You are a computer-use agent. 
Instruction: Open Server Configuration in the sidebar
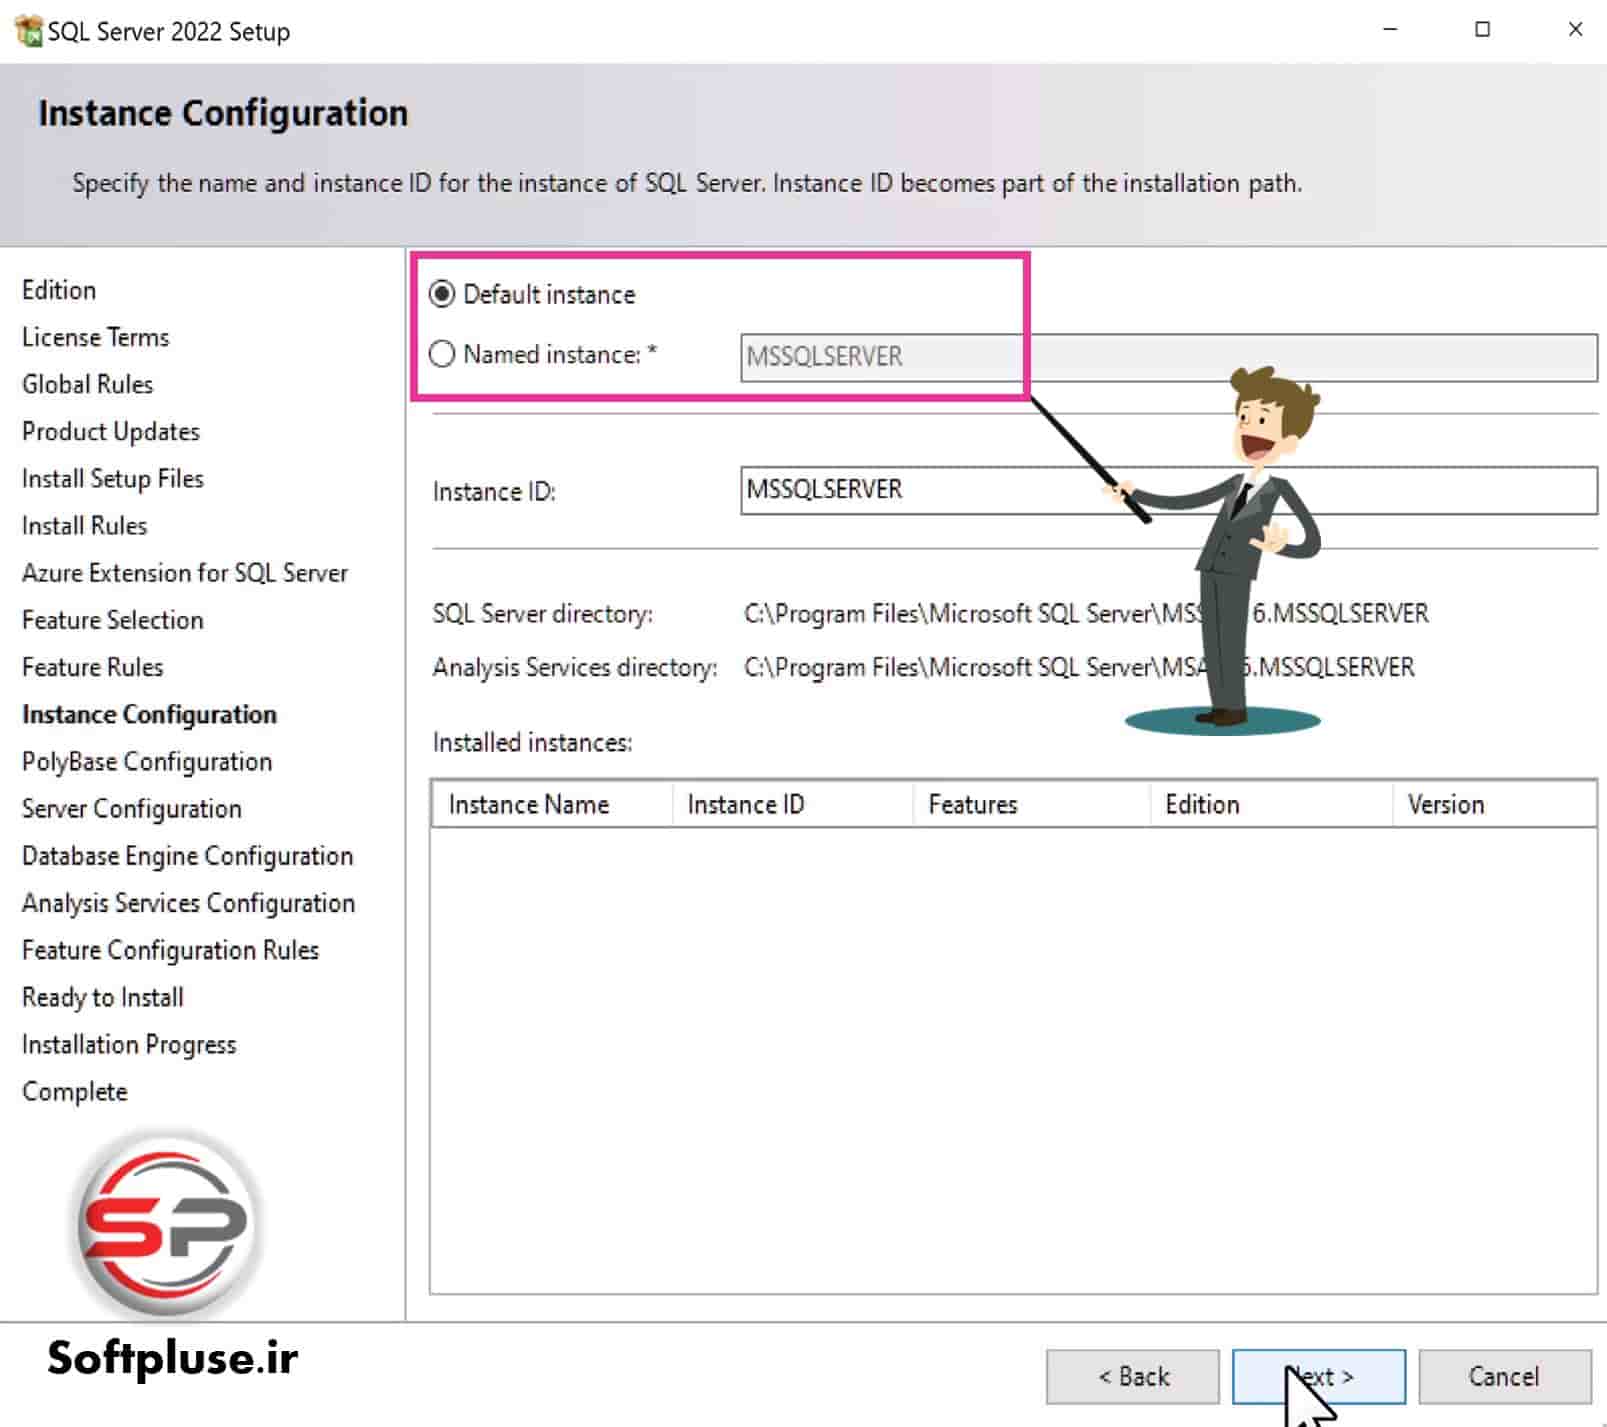(x=131, y=809)
